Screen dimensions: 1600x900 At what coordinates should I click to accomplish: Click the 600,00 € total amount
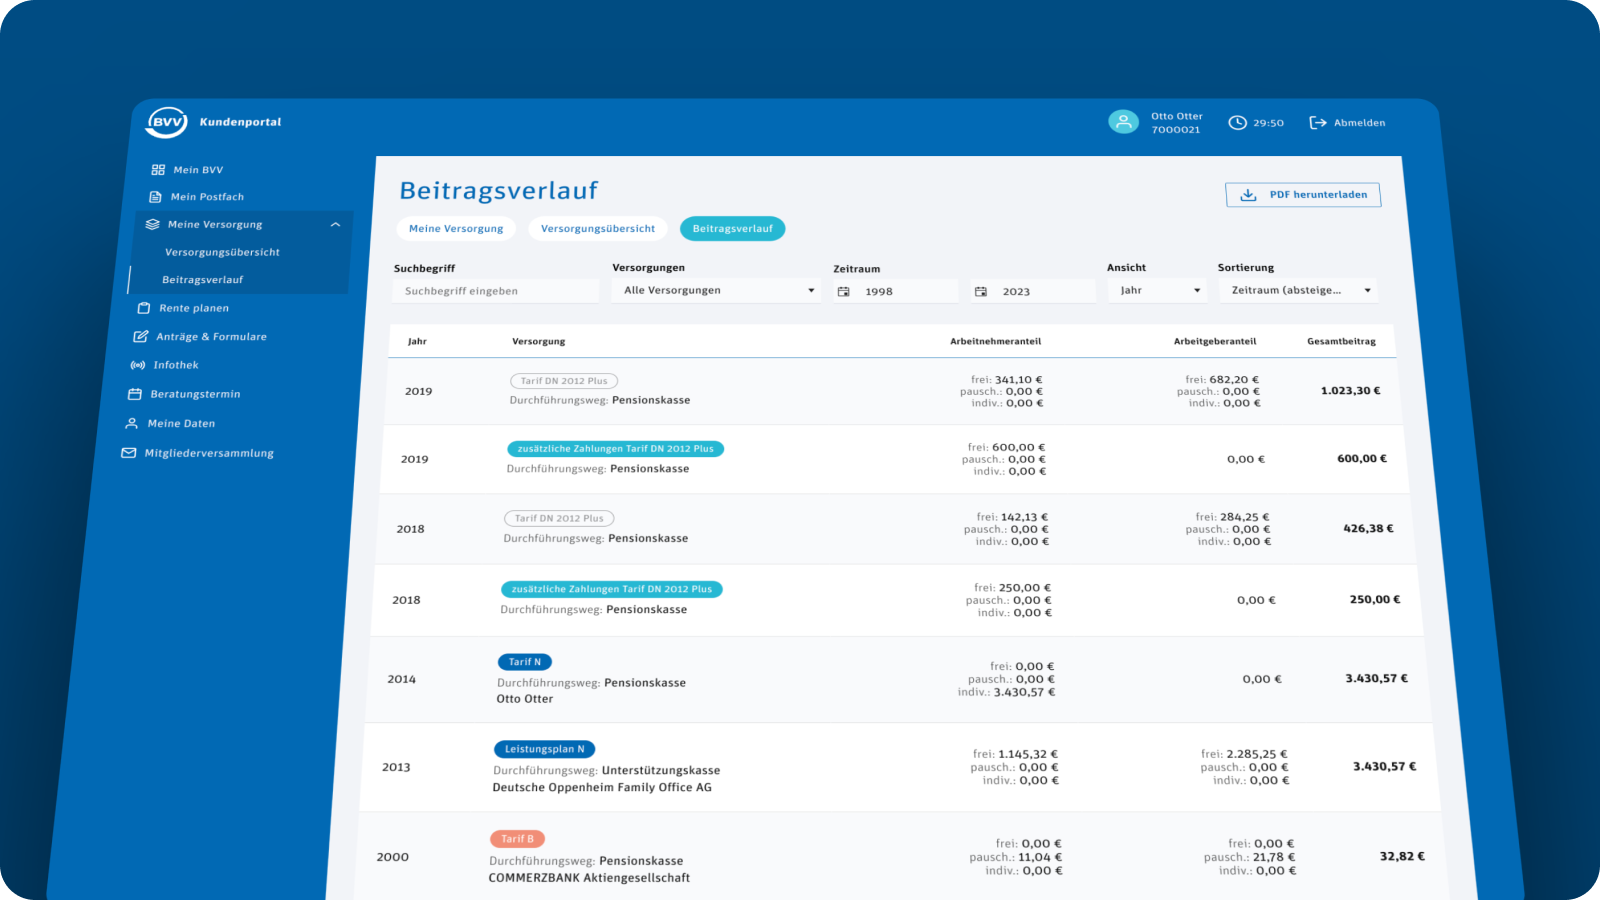[x=1362, y=459]
